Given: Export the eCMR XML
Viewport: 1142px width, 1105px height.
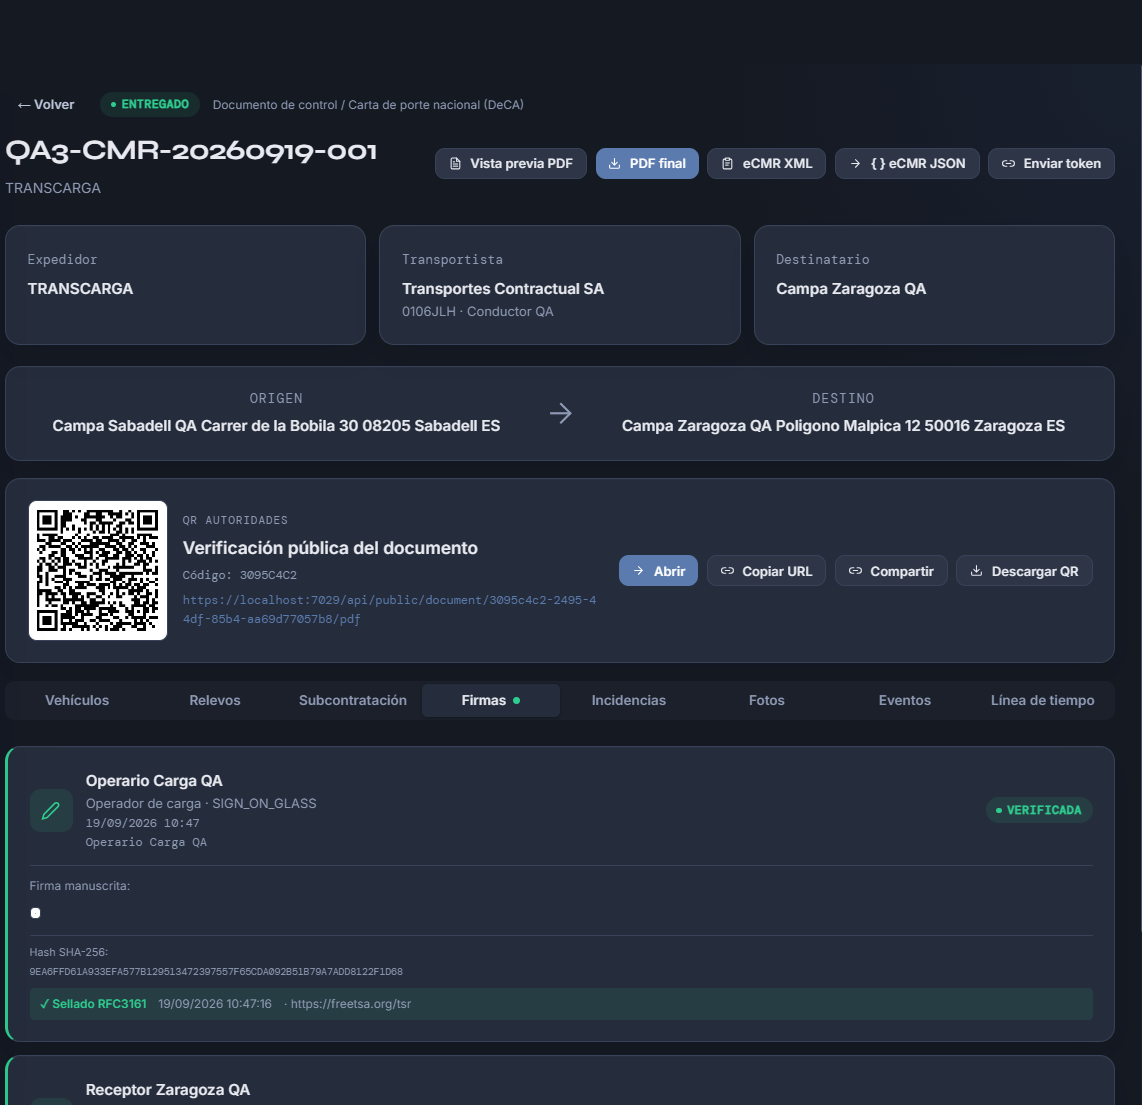Looking at the screenshot, I should [x=766, y=164].
